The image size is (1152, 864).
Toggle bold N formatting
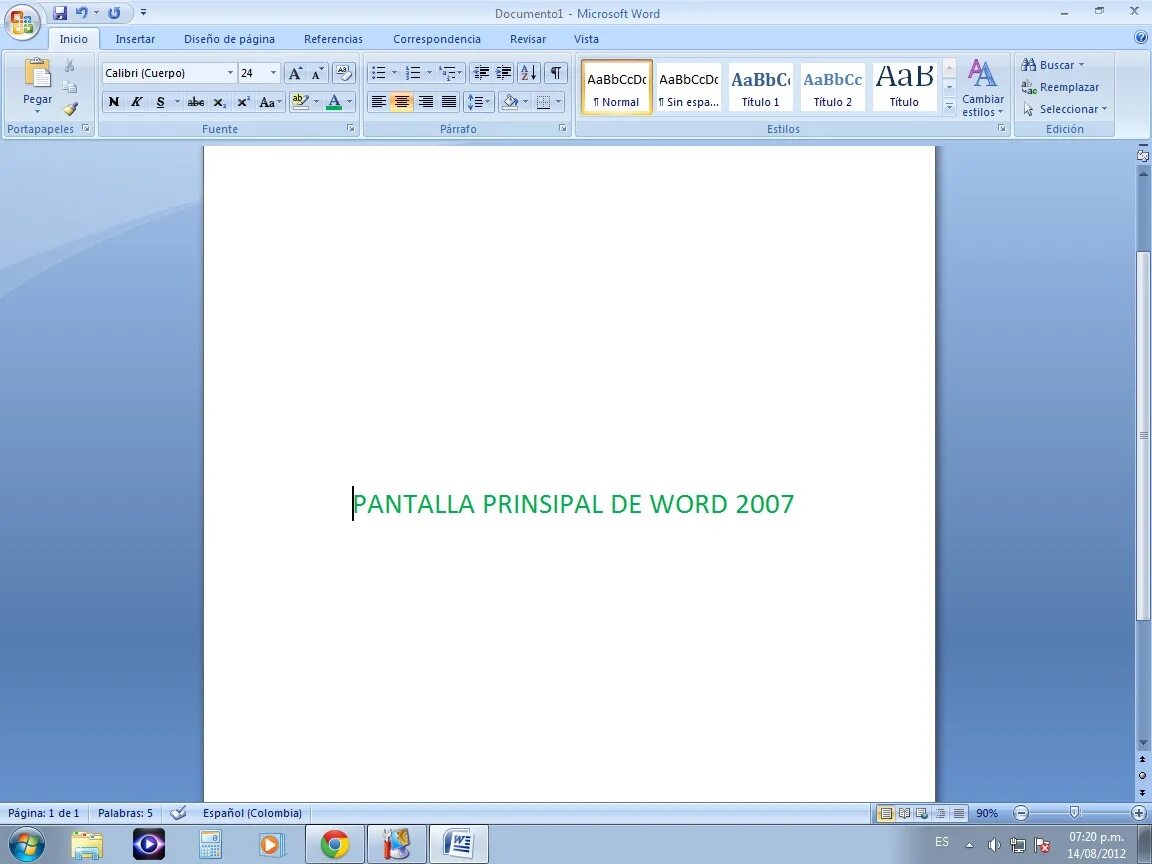point(114,102)
